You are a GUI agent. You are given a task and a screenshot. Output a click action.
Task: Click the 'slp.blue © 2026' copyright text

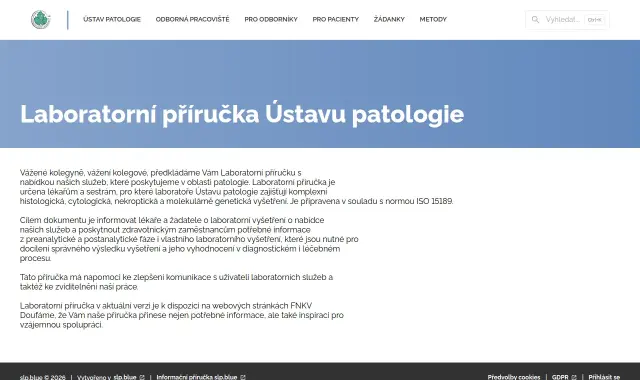pos(42,377)
